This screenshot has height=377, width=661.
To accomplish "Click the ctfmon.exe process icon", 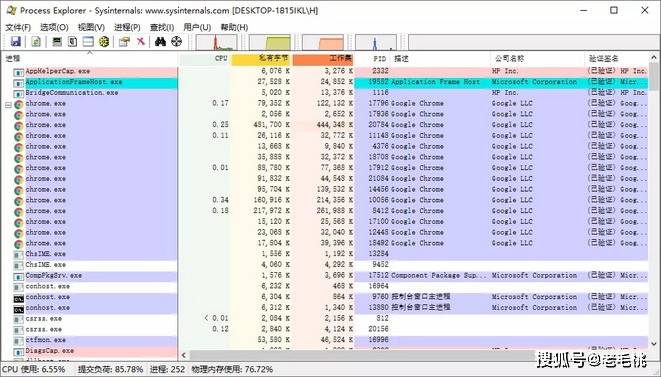I will (x=18, y=341).
